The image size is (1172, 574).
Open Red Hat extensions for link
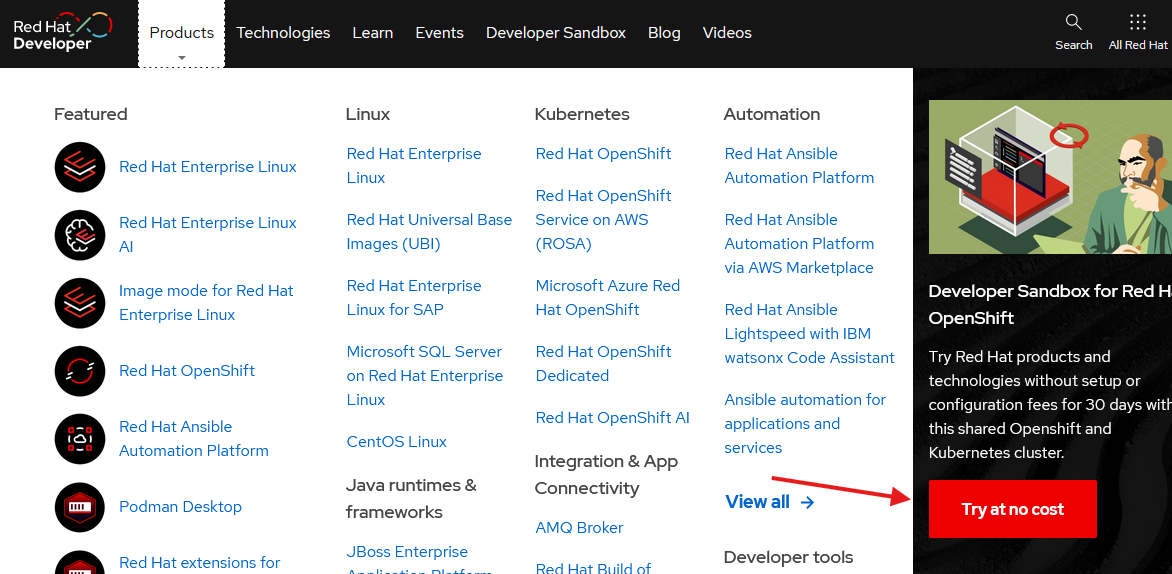(x=200, y=562)
